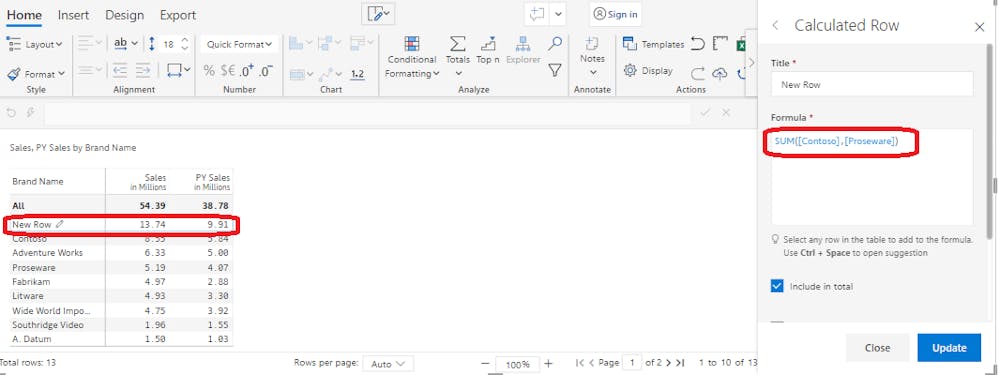Image resolution: width=1000 pixels, height=375 pixels.
Task: Jump to the first page arrow
Action: (580, 363)
